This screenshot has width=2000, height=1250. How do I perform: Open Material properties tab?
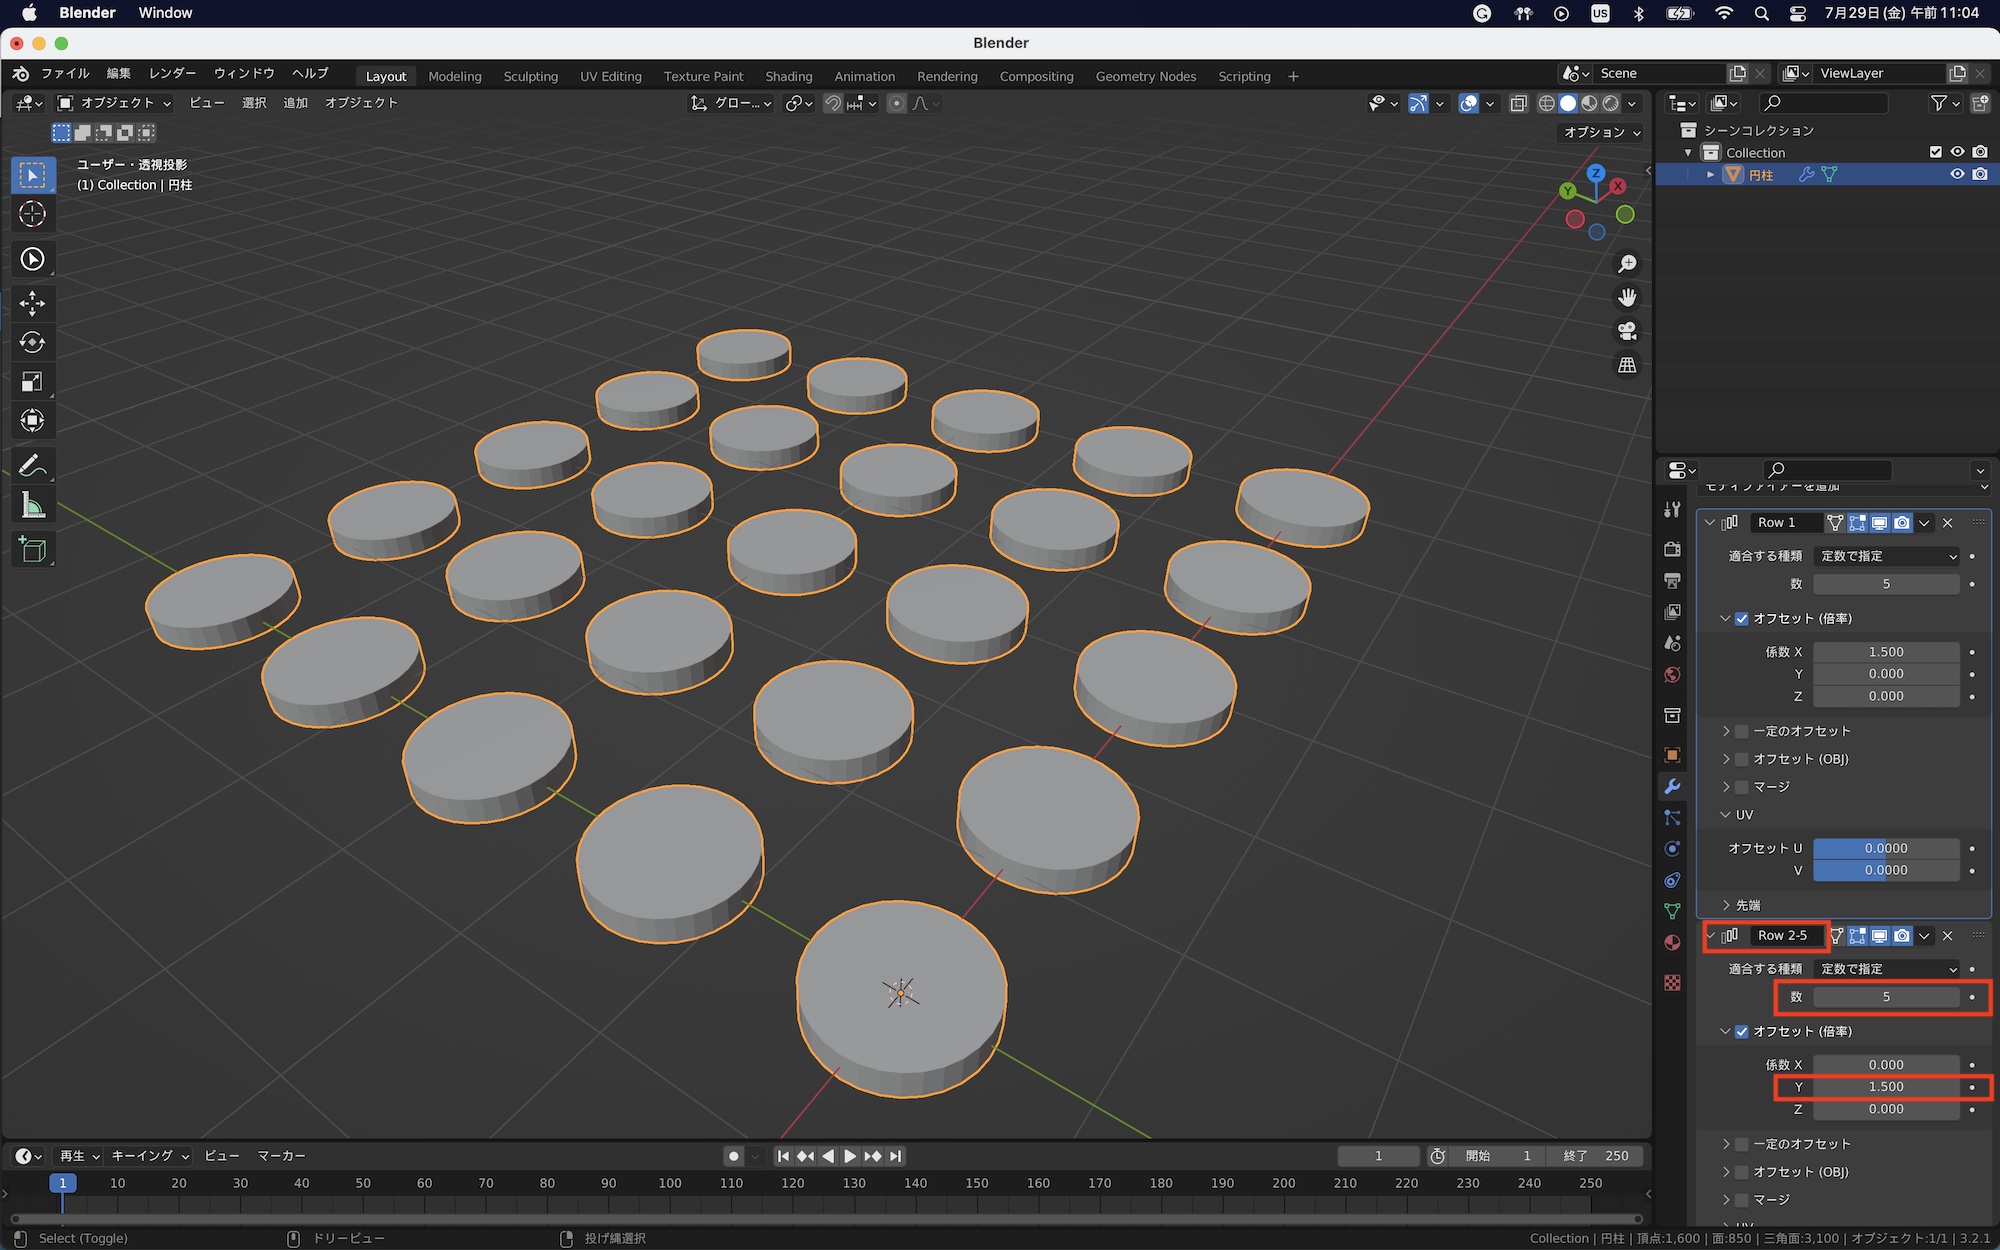(x=1672, y=943)
